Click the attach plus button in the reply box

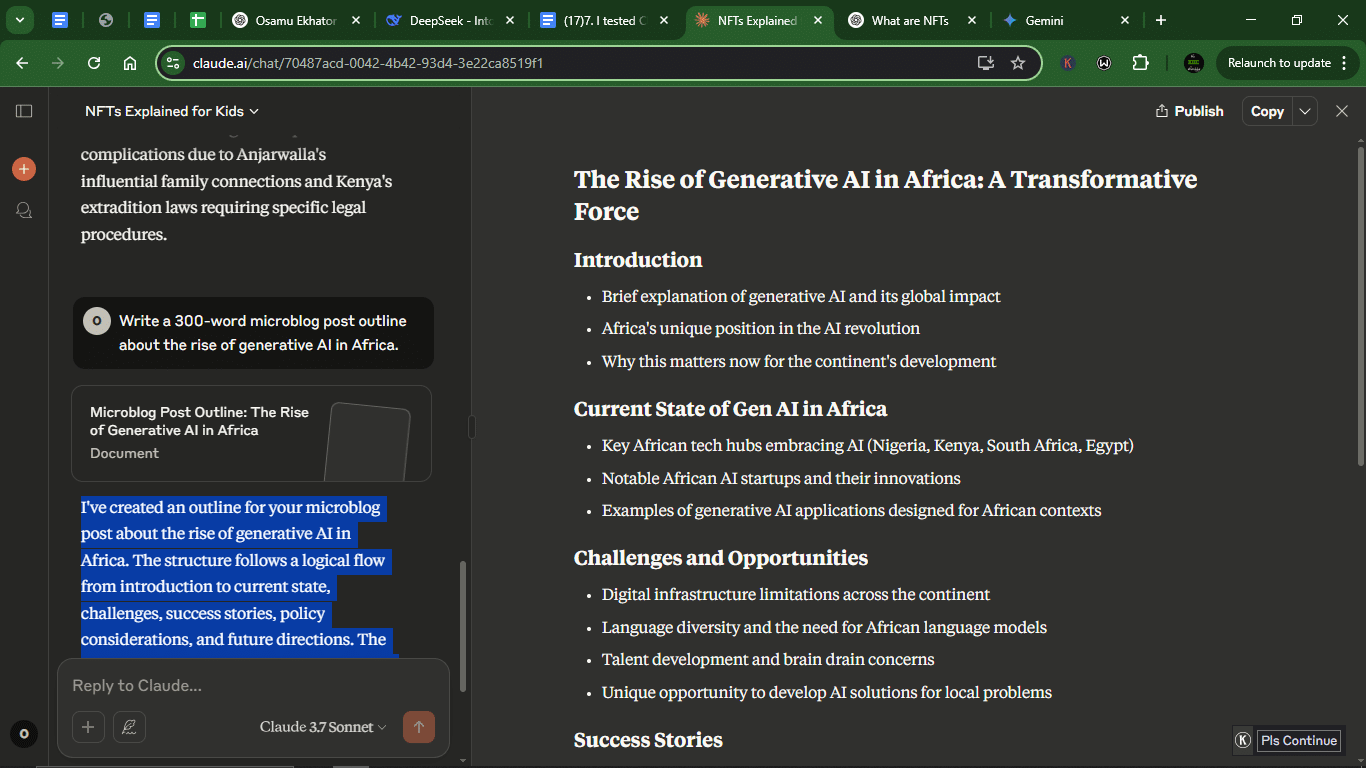(x=88, y=727)
